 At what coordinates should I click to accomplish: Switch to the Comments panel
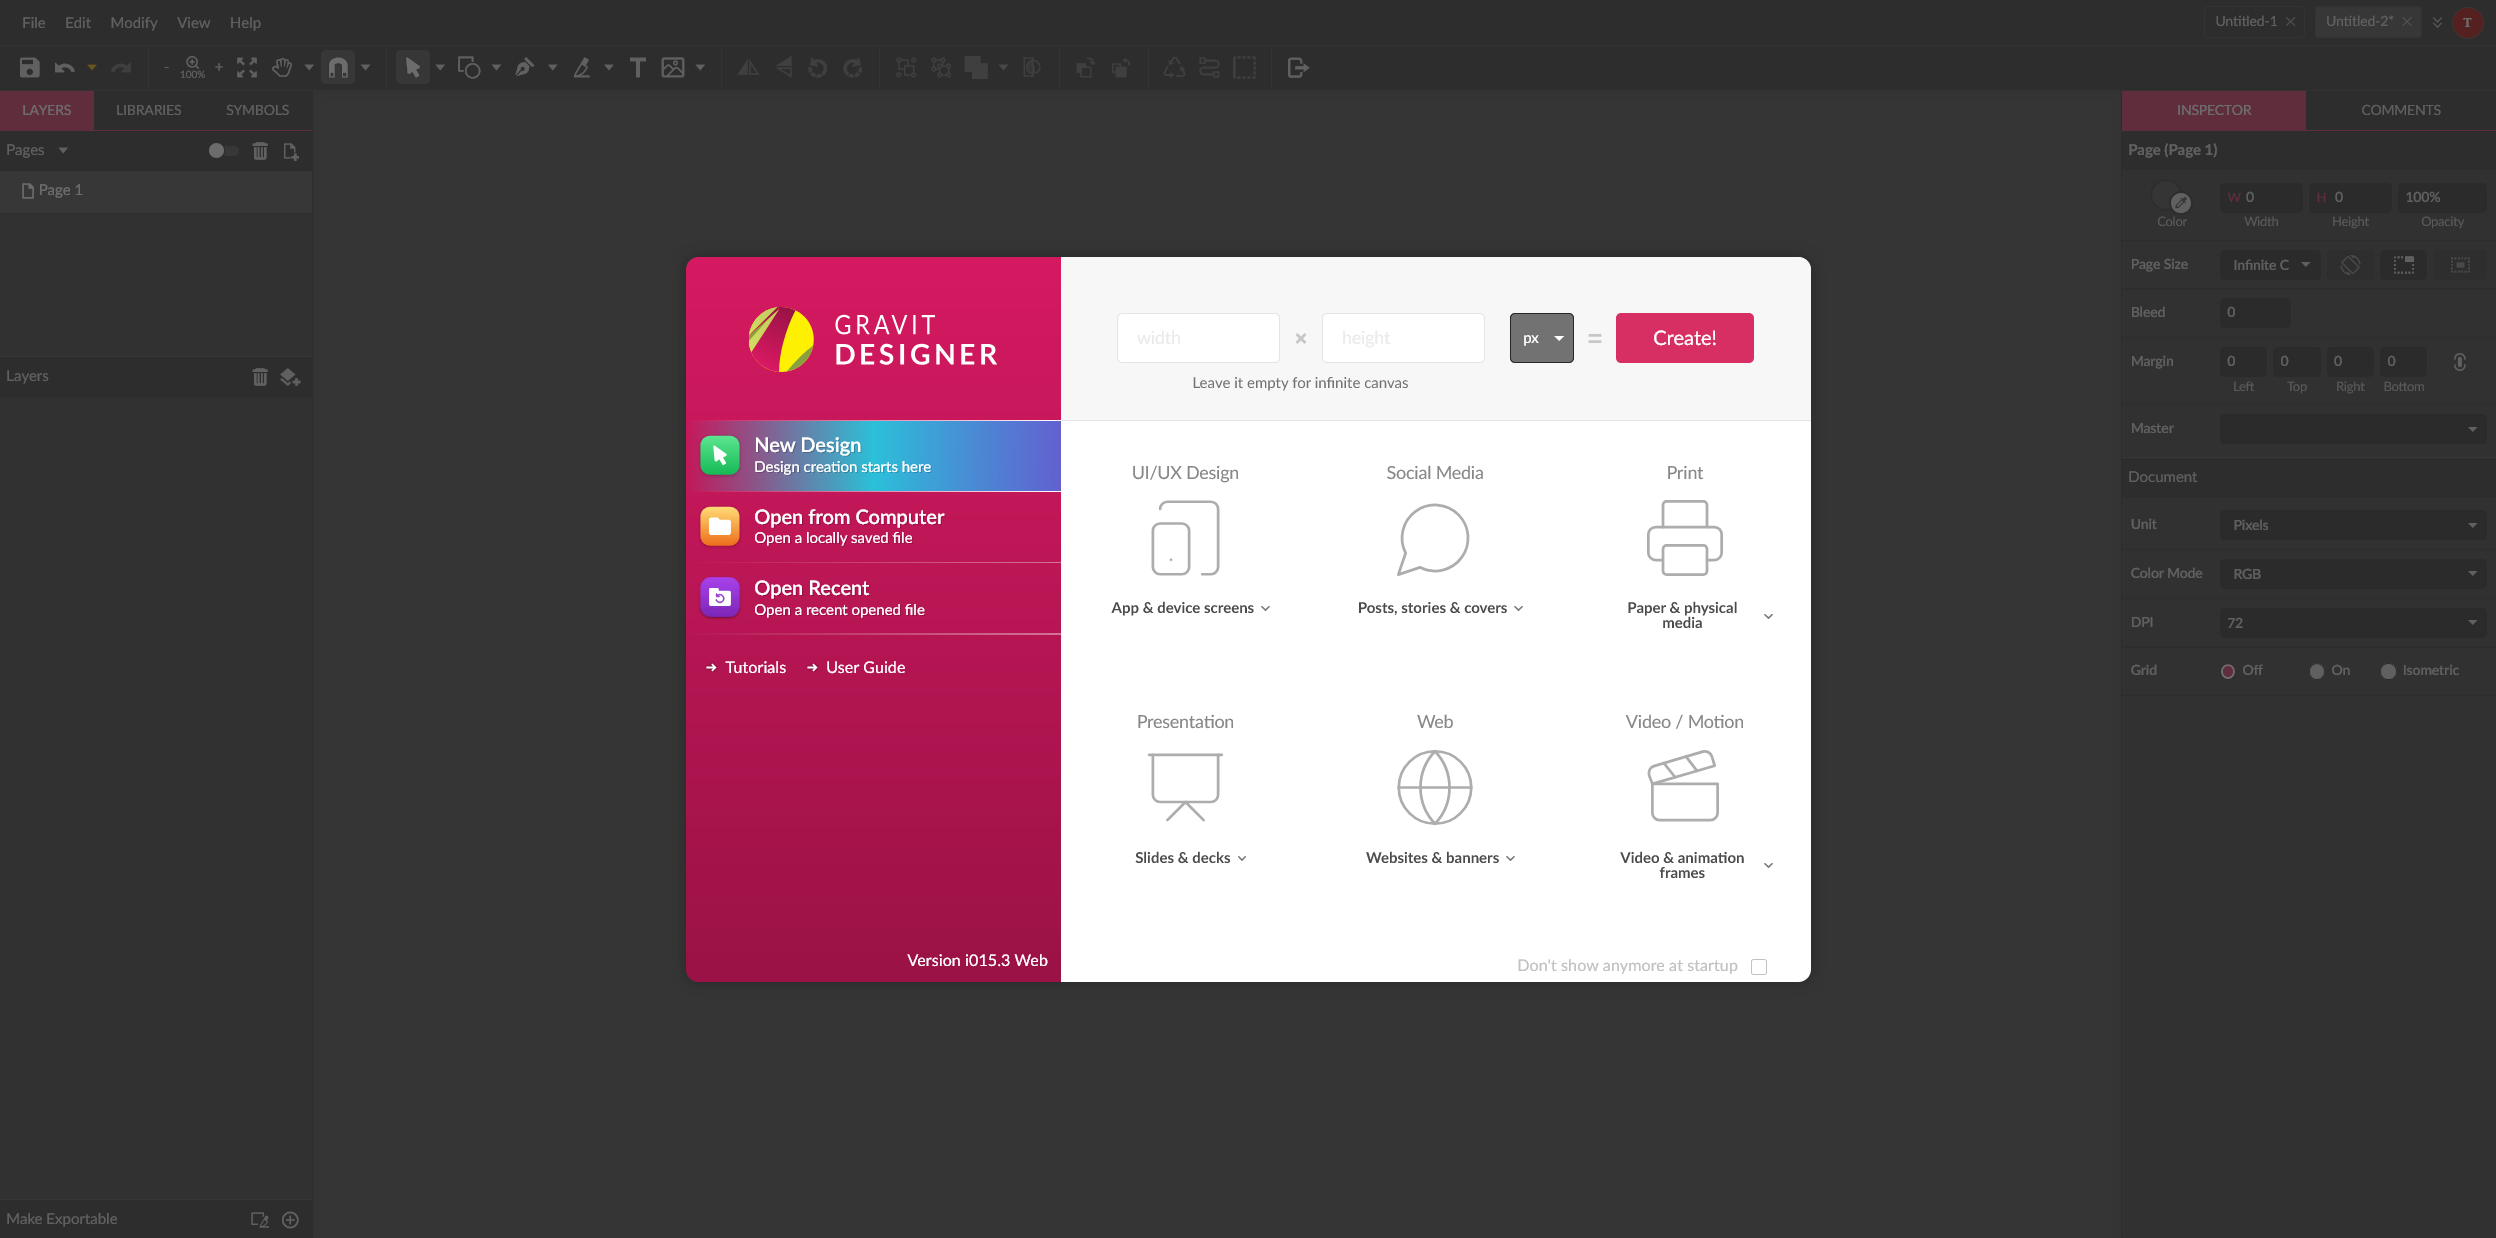2400,110
